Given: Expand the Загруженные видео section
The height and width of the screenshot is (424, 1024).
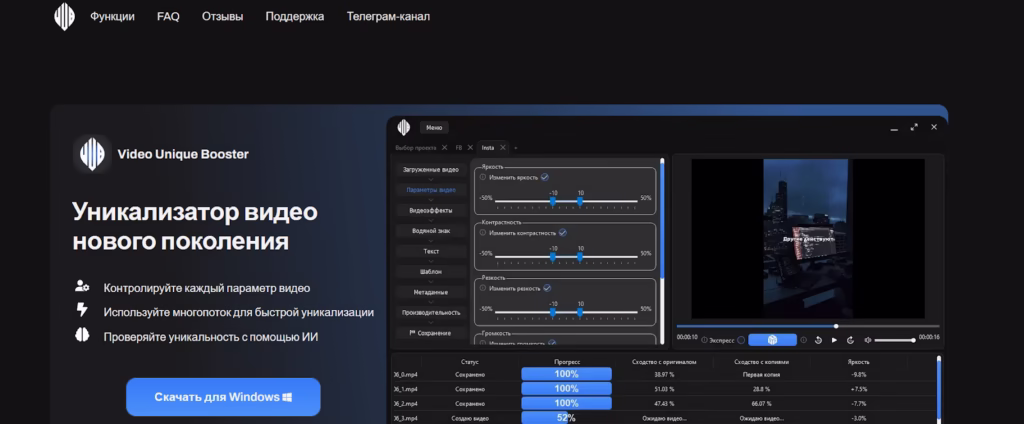Looking at the screenshot, I should (x=429, y=169).
